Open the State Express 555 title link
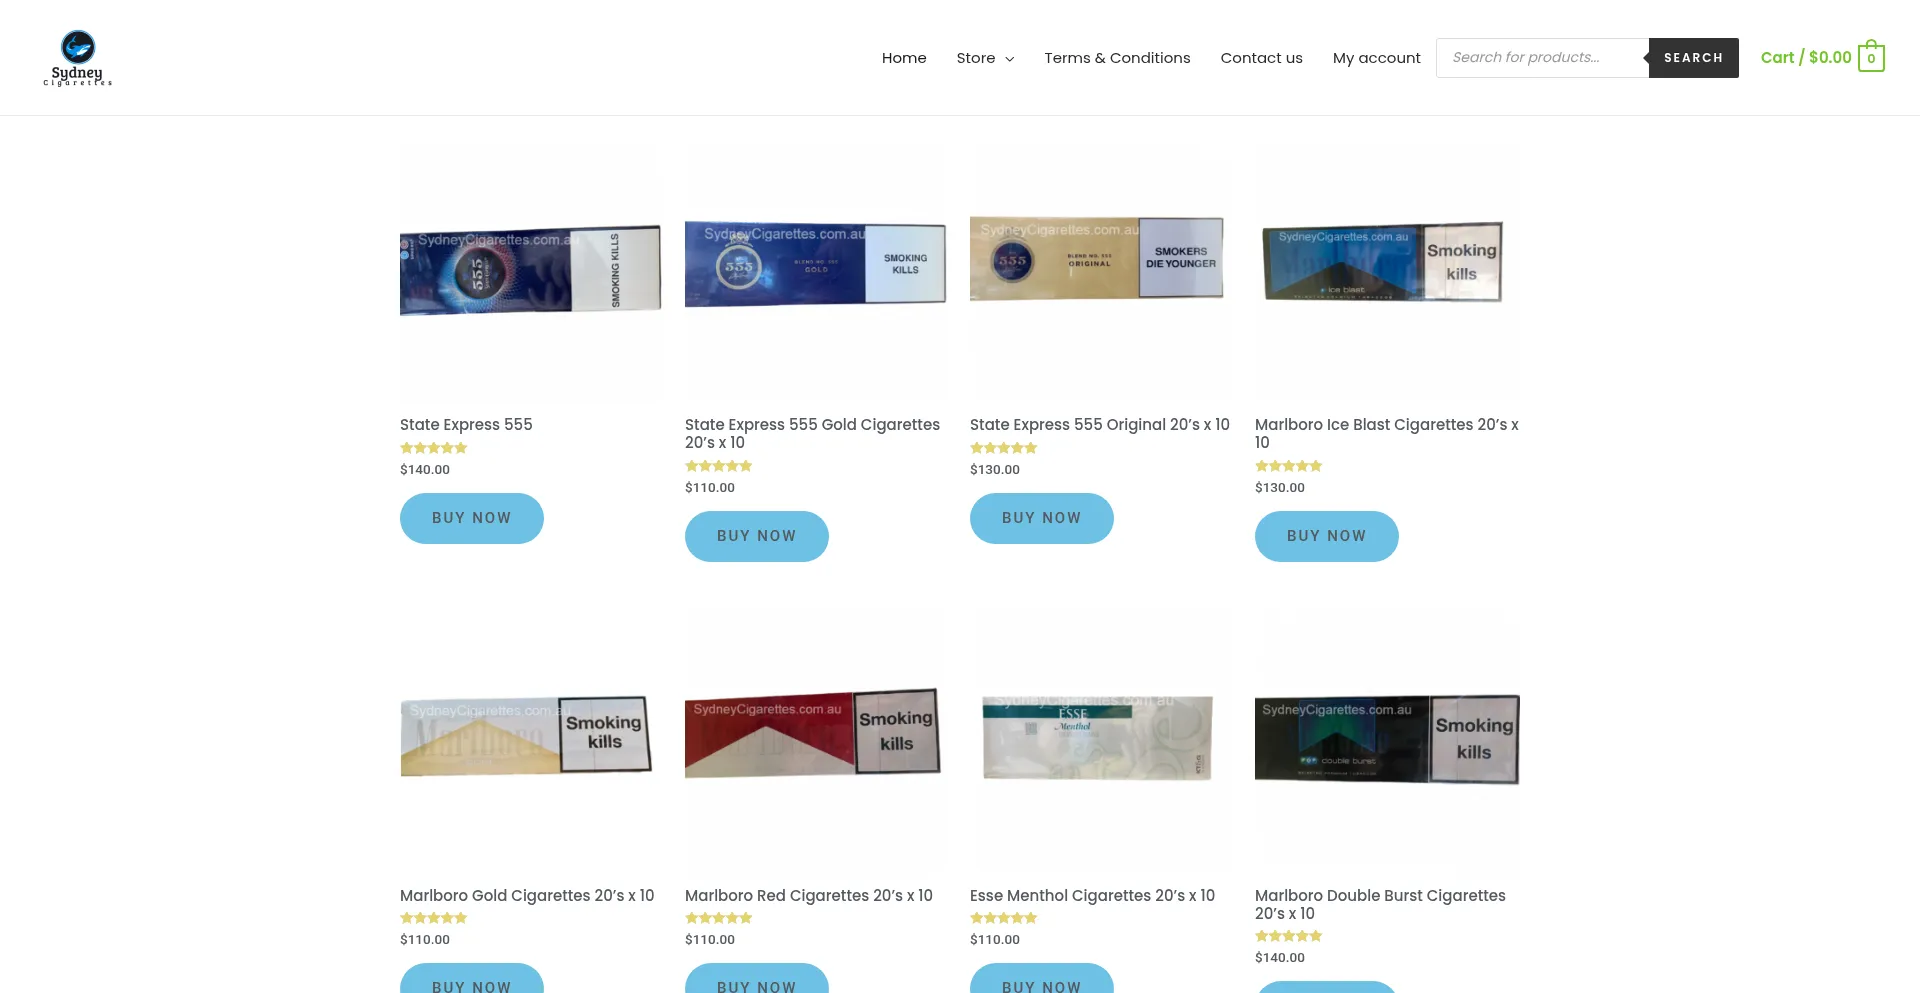This screenshot has width=1920, height=993. [466, 425]
